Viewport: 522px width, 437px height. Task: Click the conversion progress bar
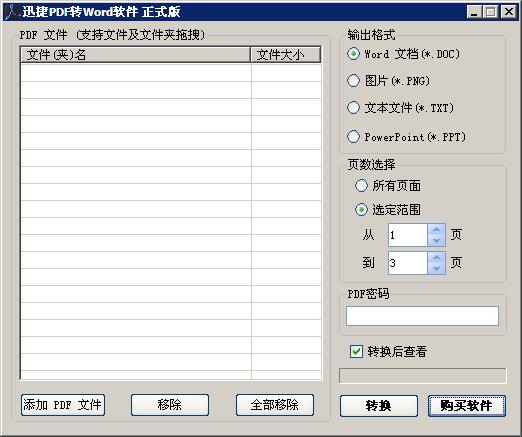tap(423, 376)
